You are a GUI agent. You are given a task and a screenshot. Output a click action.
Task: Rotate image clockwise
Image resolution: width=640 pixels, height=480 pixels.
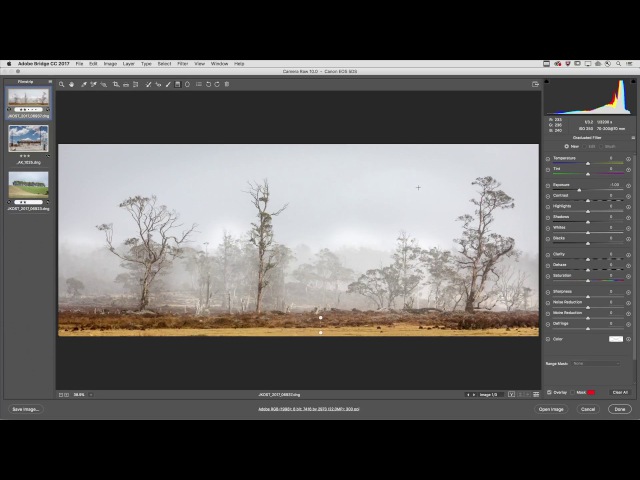[x=217, y=84]
